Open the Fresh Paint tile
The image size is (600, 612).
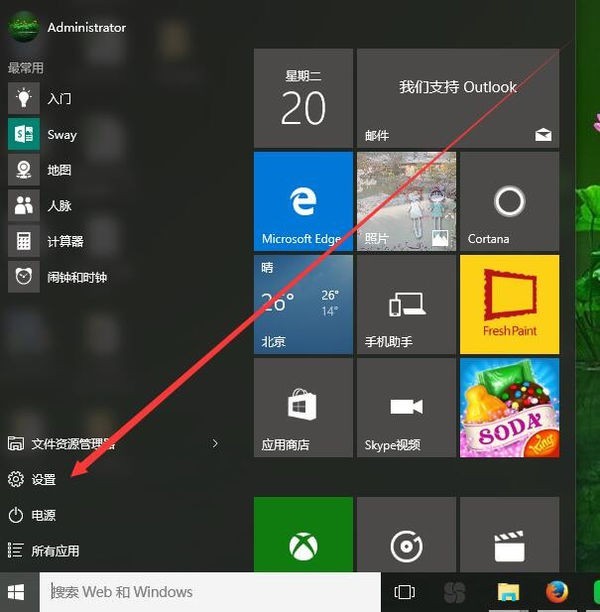509,304
